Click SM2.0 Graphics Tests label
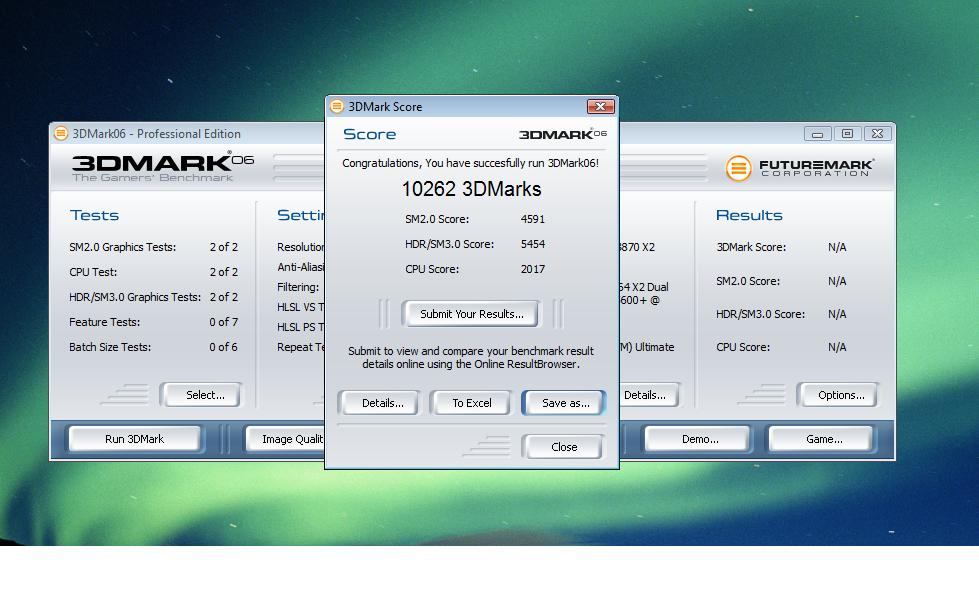This screenshot has width=979, height=600. [x=122, y=247]
